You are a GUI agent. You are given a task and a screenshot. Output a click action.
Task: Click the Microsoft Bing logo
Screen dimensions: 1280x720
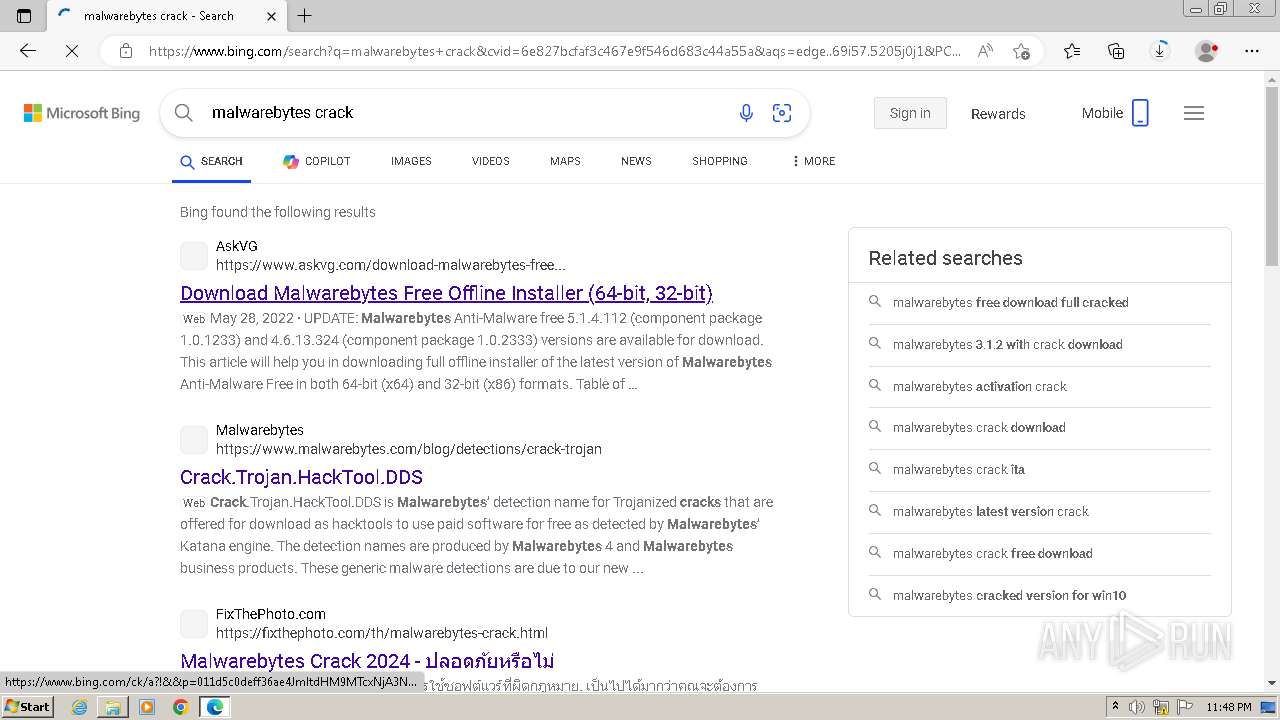point(82,113)
